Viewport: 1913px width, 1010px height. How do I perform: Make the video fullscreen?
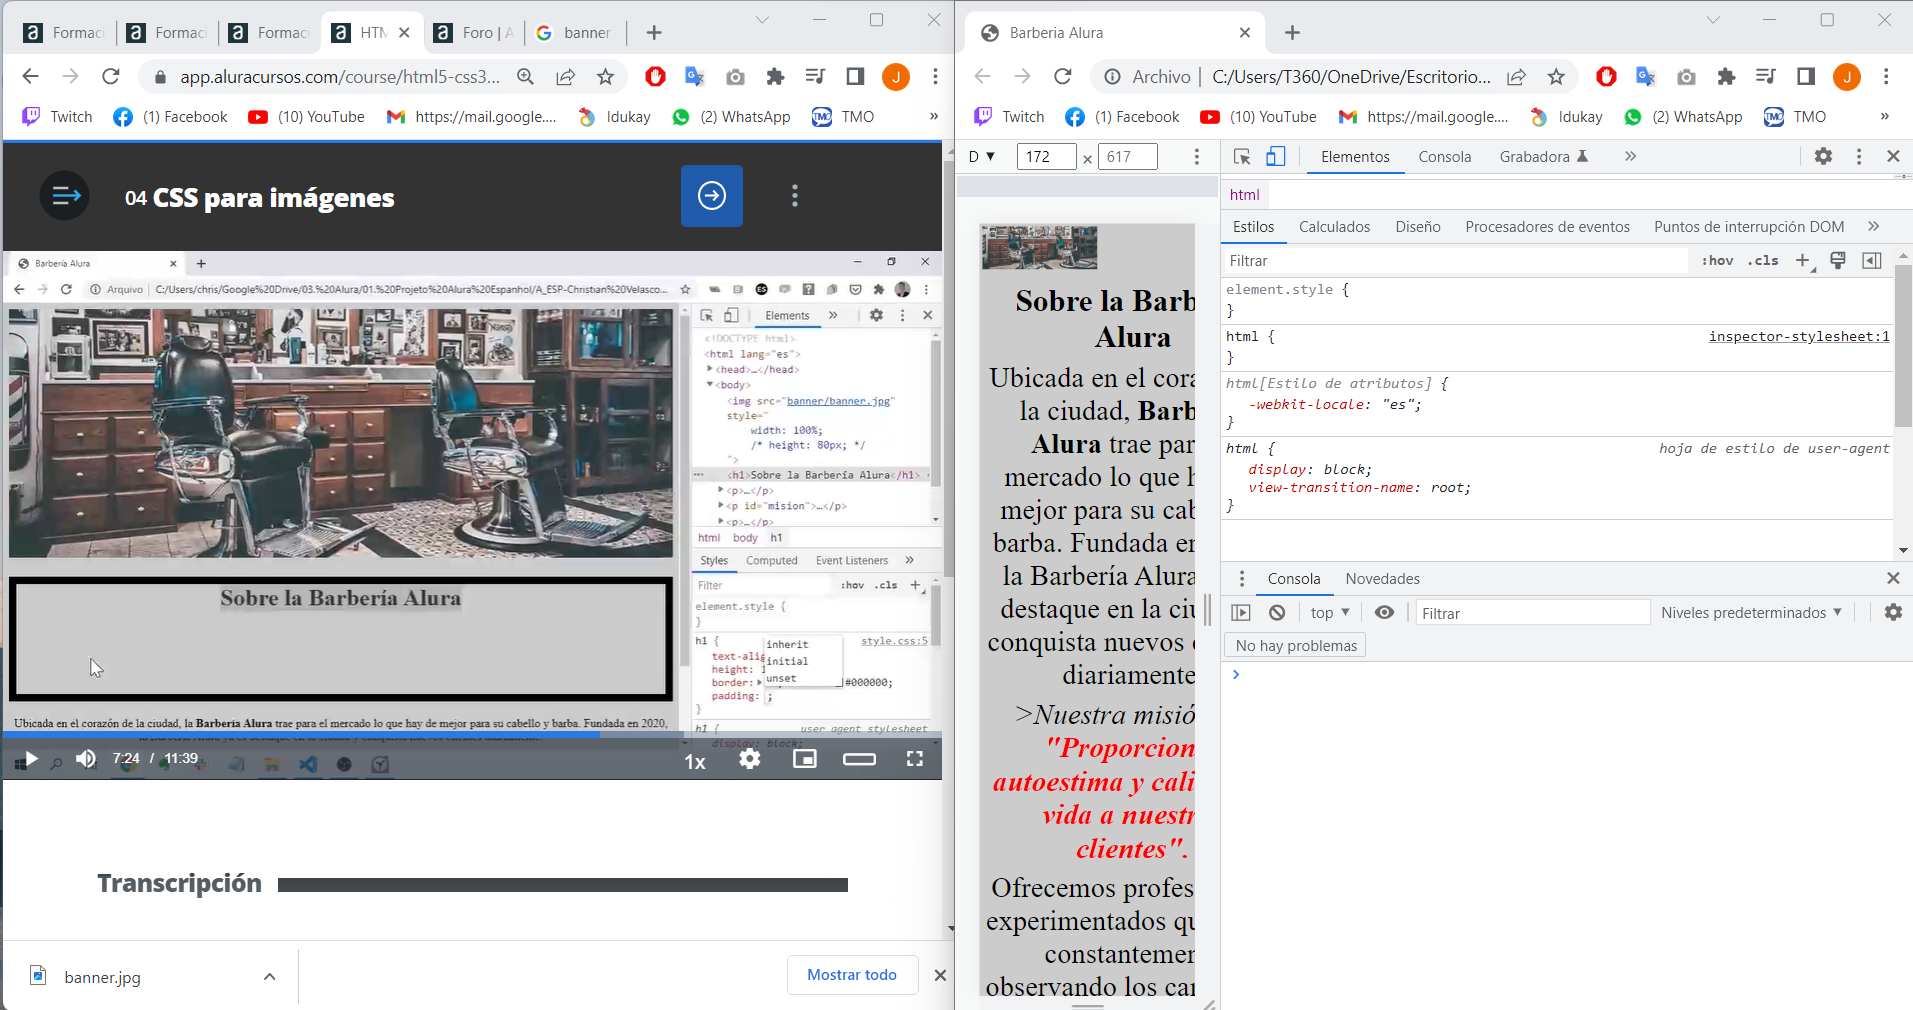point(914,760)
